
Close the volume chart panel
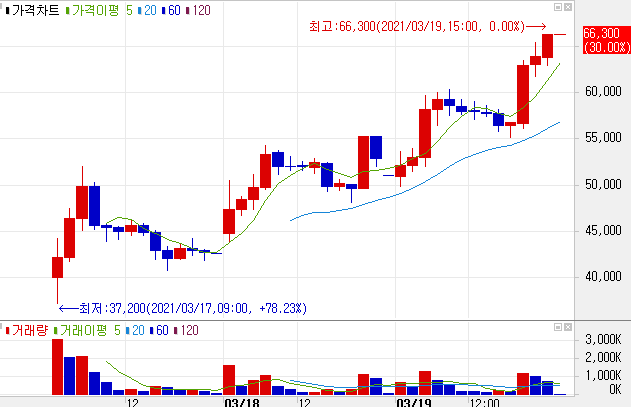[x=568, y=327]
